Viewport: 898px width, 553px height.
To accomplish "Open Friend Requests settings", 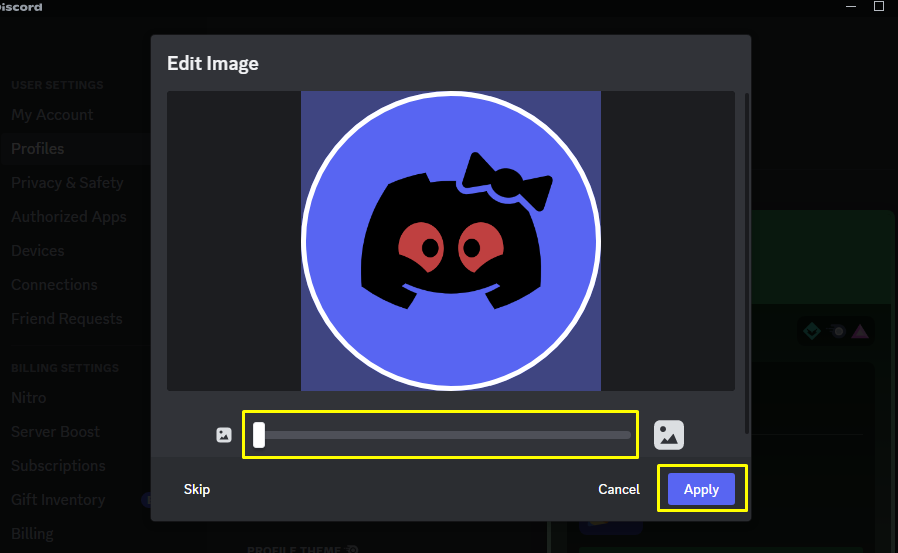I will click(x=66, y=319).
